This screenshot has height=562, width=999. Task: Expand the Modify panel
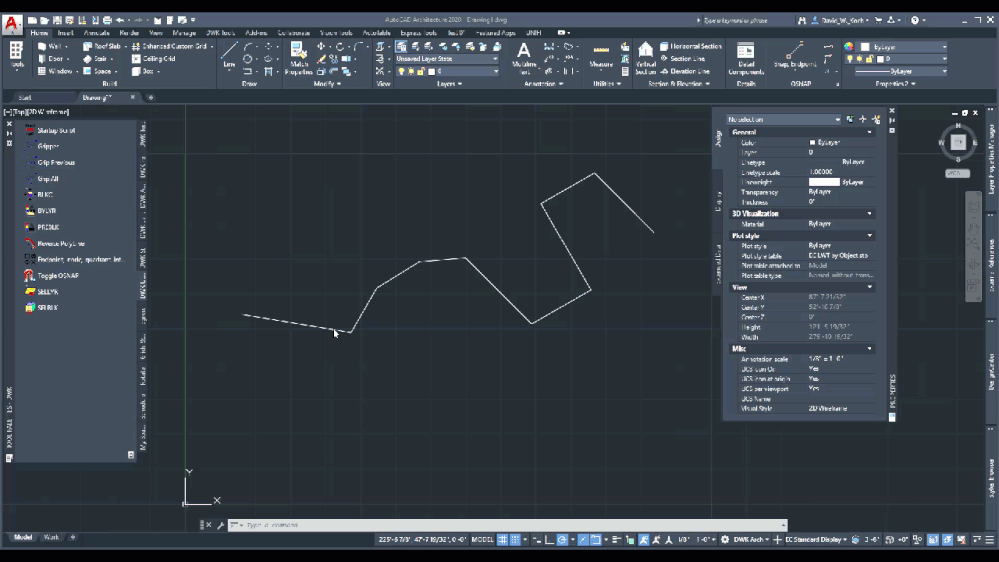327,83
